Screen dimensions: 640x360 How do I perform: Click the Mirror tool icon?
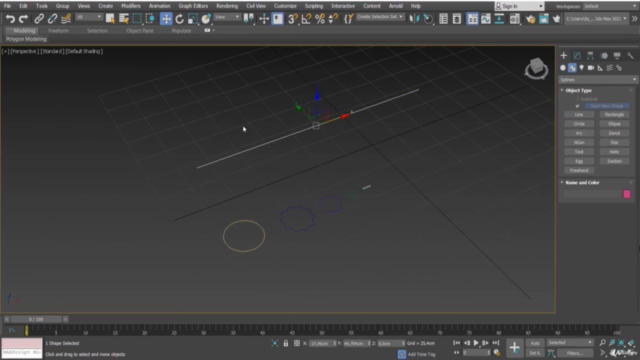point(414,19)
